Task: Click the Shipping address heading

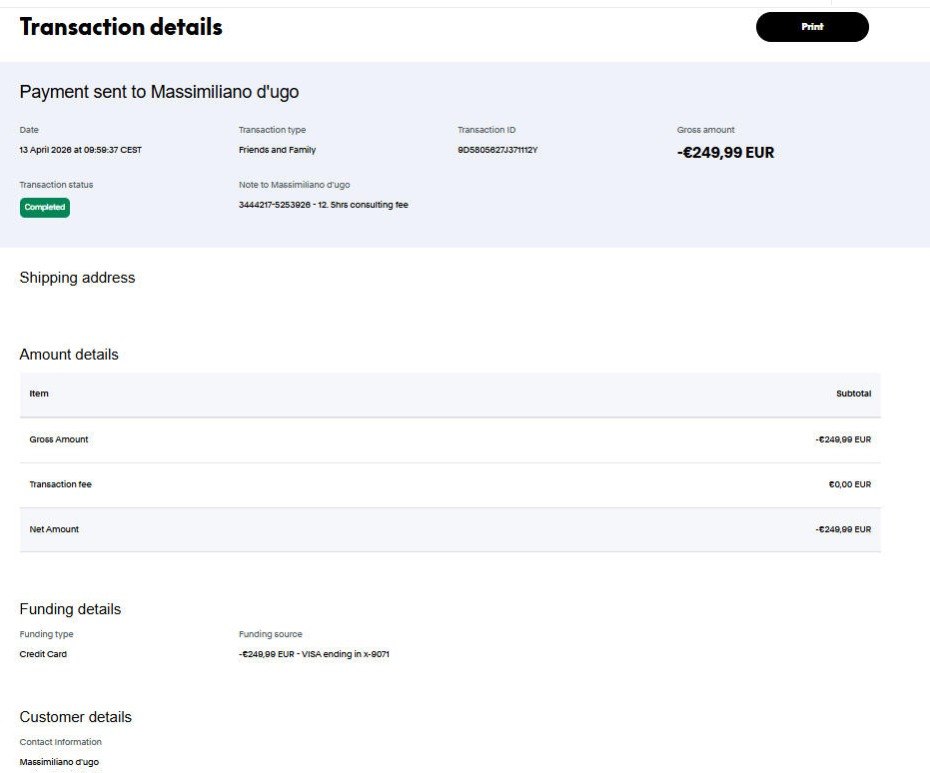Action: point(77,278)
